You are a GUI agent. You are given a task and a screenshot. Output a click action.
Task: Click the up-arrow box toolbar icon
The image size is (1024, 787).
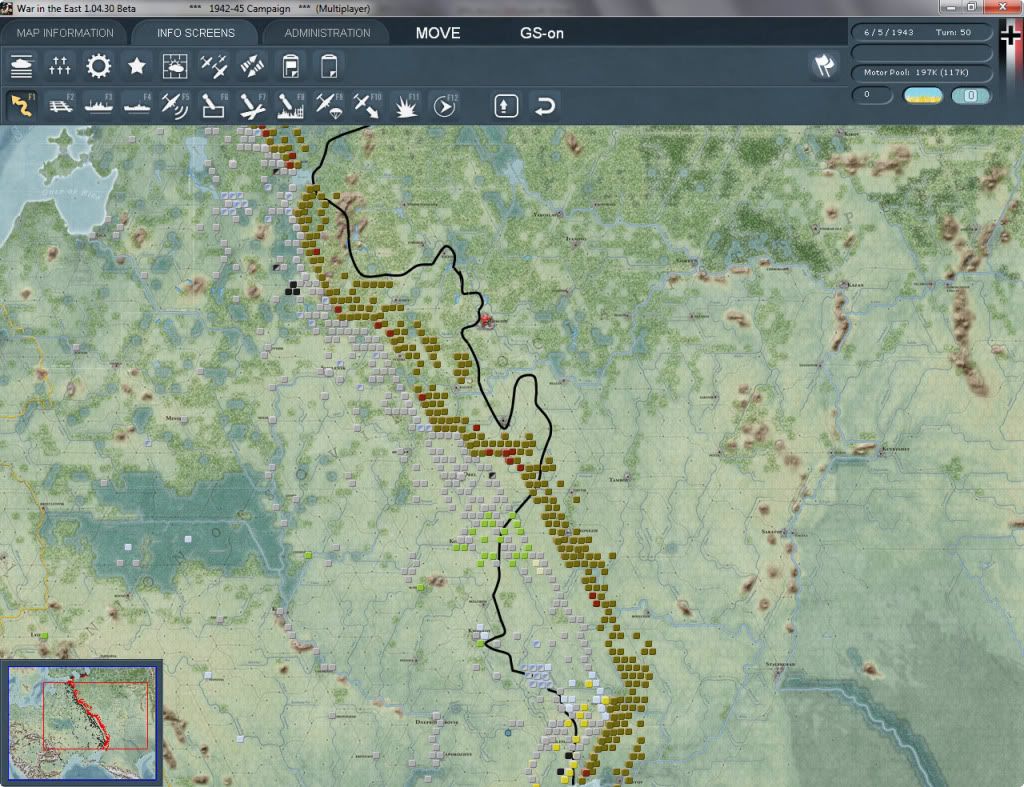[x=506, y=106]
